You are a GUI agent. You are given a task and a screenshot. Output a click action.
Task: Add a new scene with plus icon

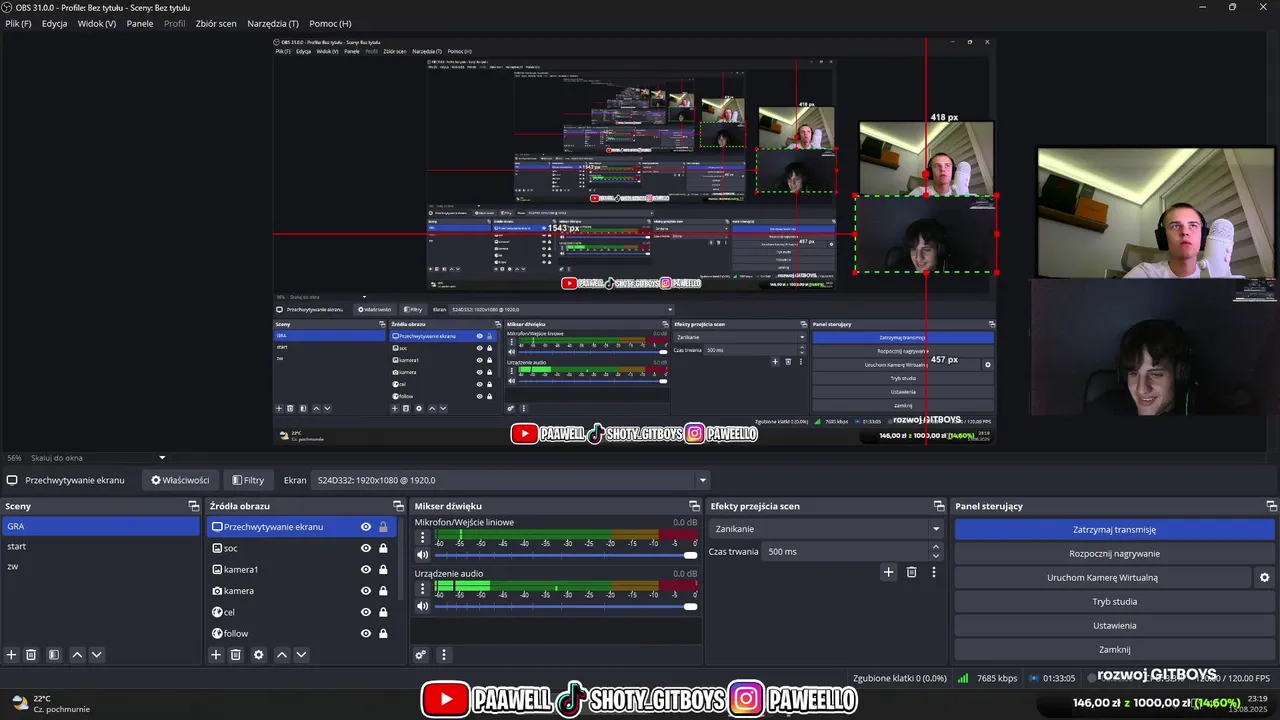[x=12, y=655]
